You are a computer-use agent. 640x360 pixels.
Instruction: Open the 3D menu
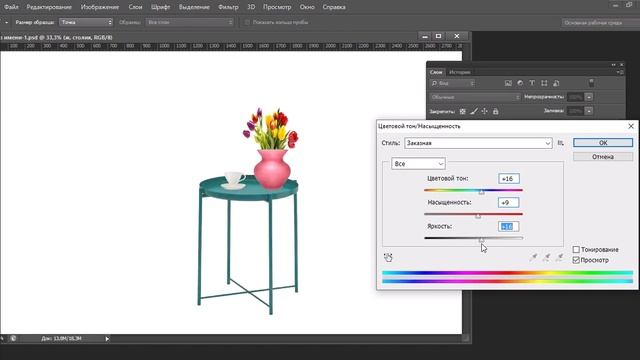[251, 7]
